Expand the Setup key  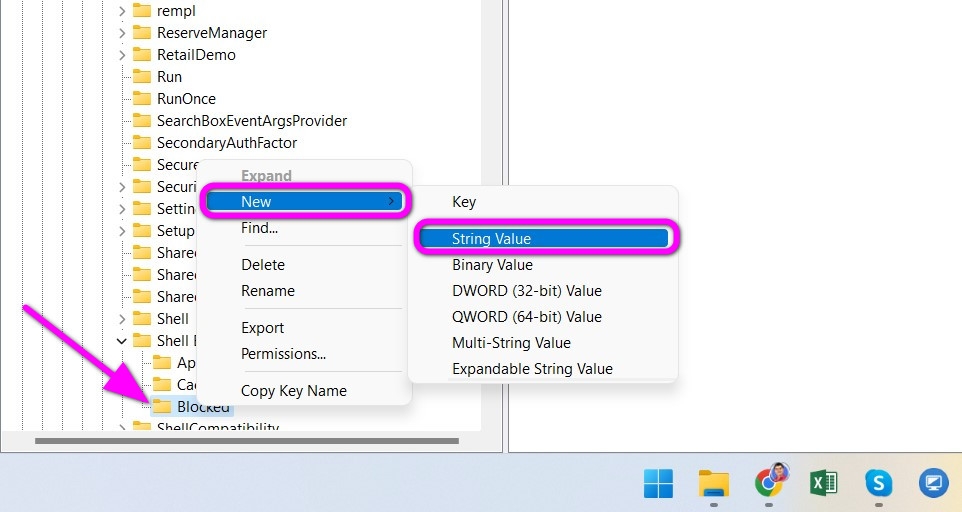121,231
